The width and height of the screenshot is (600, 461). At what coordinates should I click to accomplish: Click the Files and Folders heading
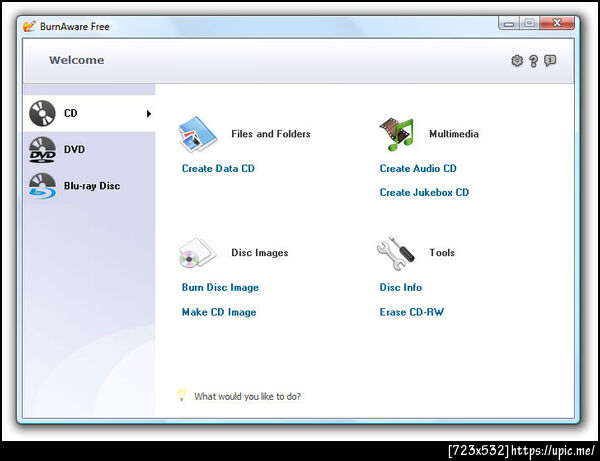pos(271,134)
